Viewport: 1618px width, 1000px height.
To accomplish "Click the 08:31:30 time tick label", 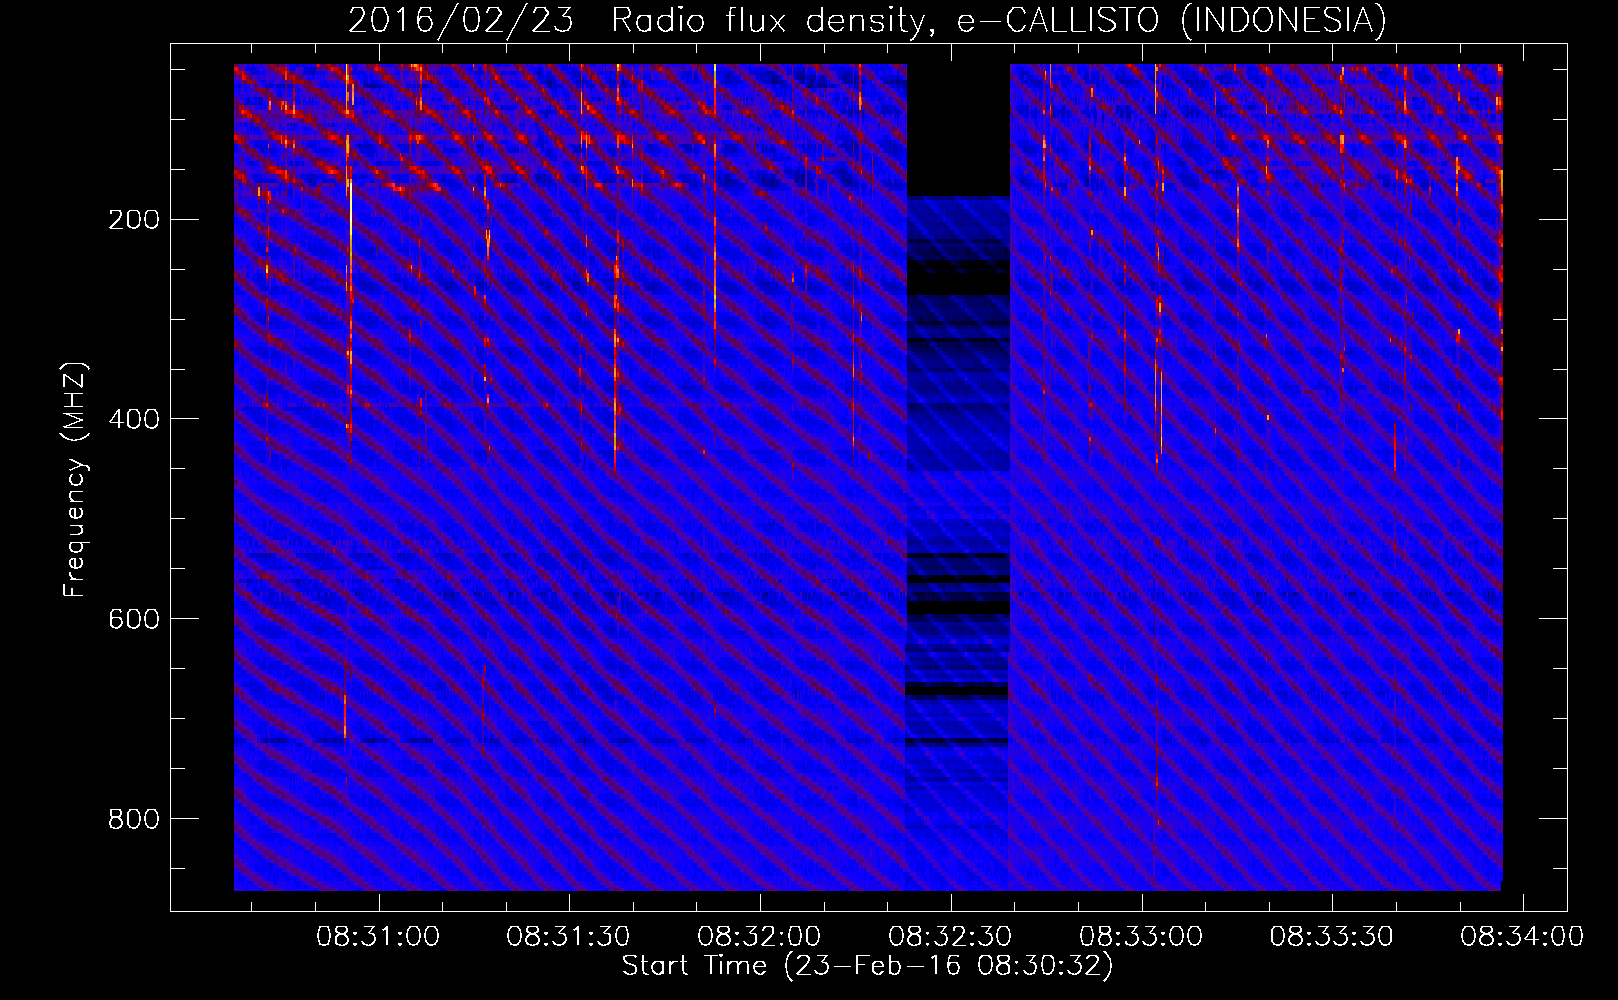I will (x=568, y=937).
